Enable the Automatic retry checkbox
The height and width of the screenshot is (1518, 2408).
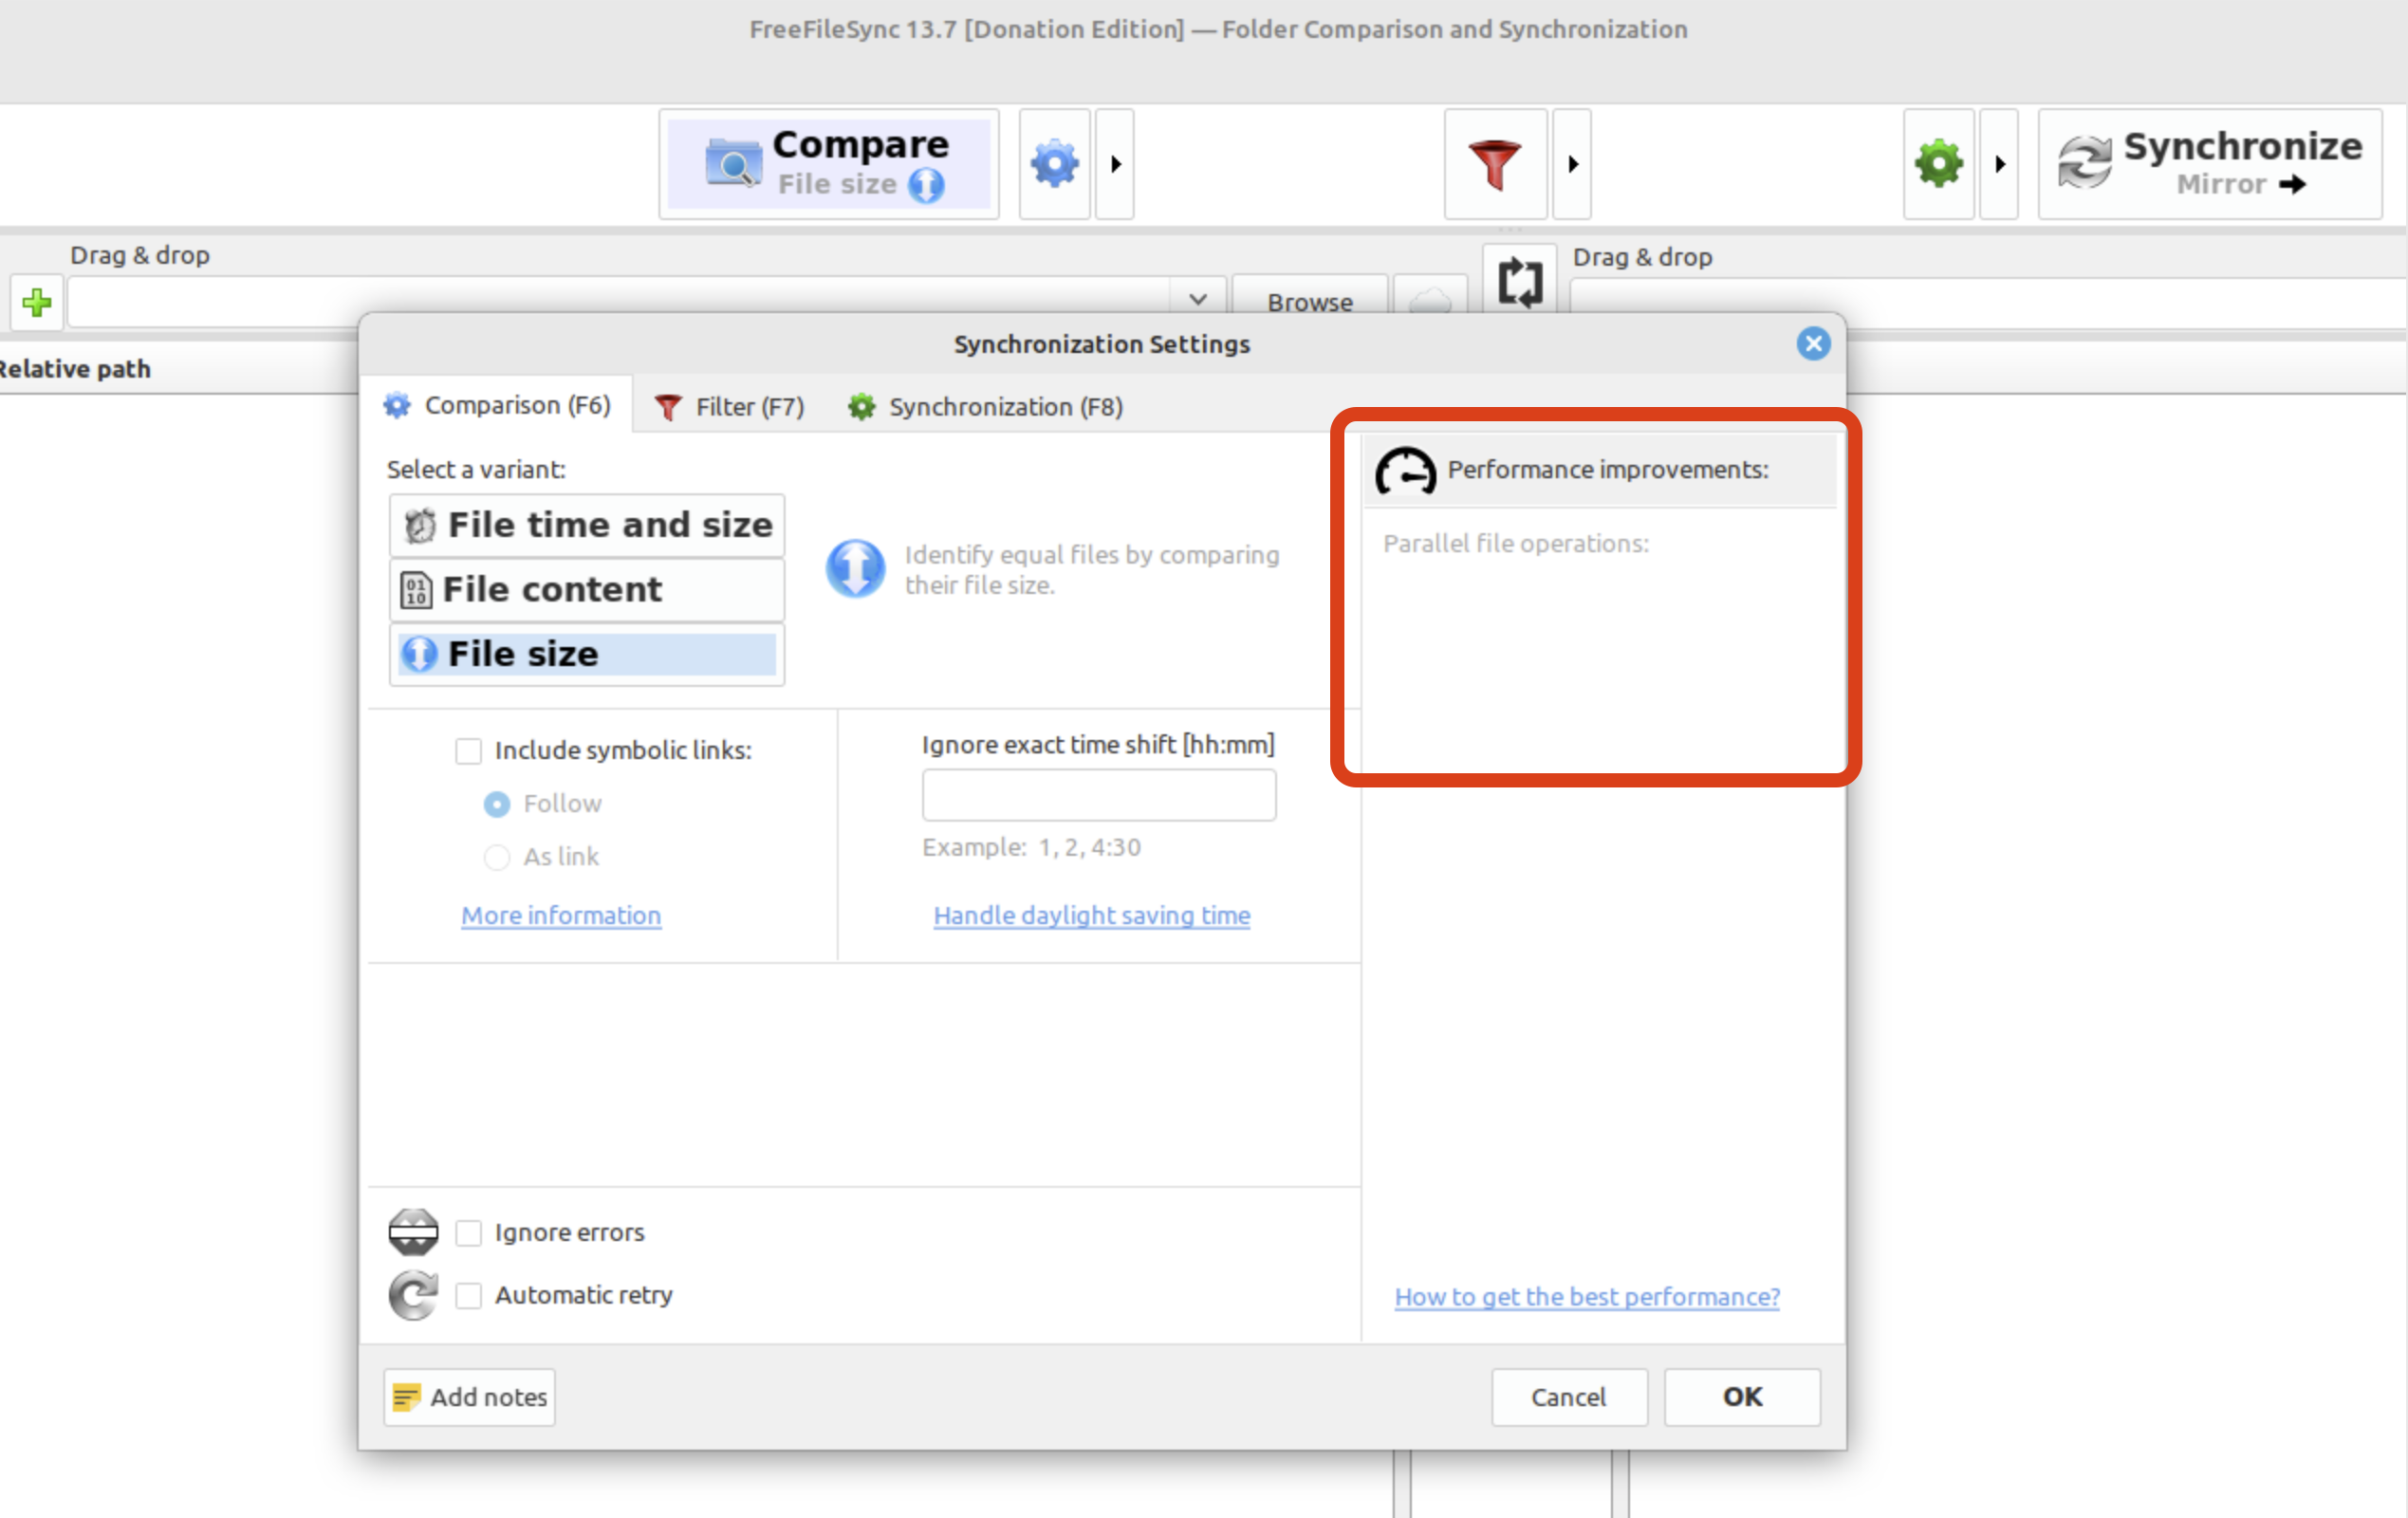(x=468, y=1295)
